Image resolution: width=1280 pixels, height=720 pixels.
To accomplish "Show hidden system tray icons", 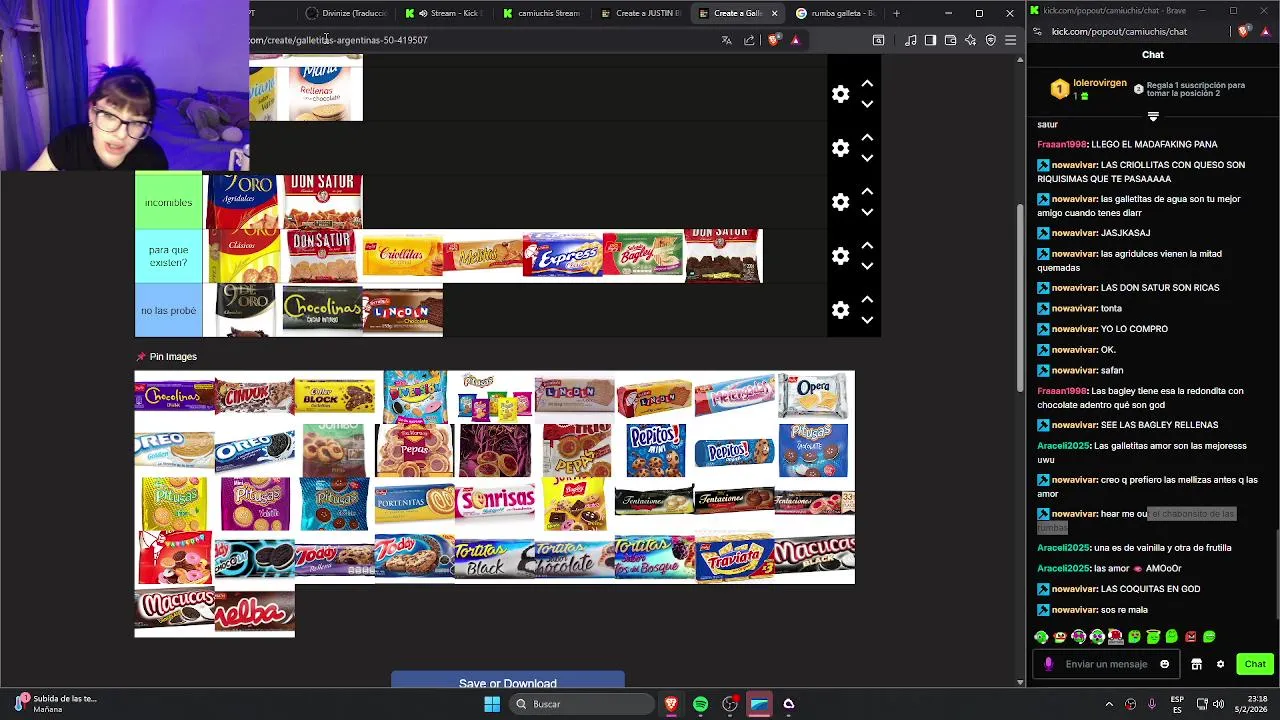I will click(x=1109, y=704).
